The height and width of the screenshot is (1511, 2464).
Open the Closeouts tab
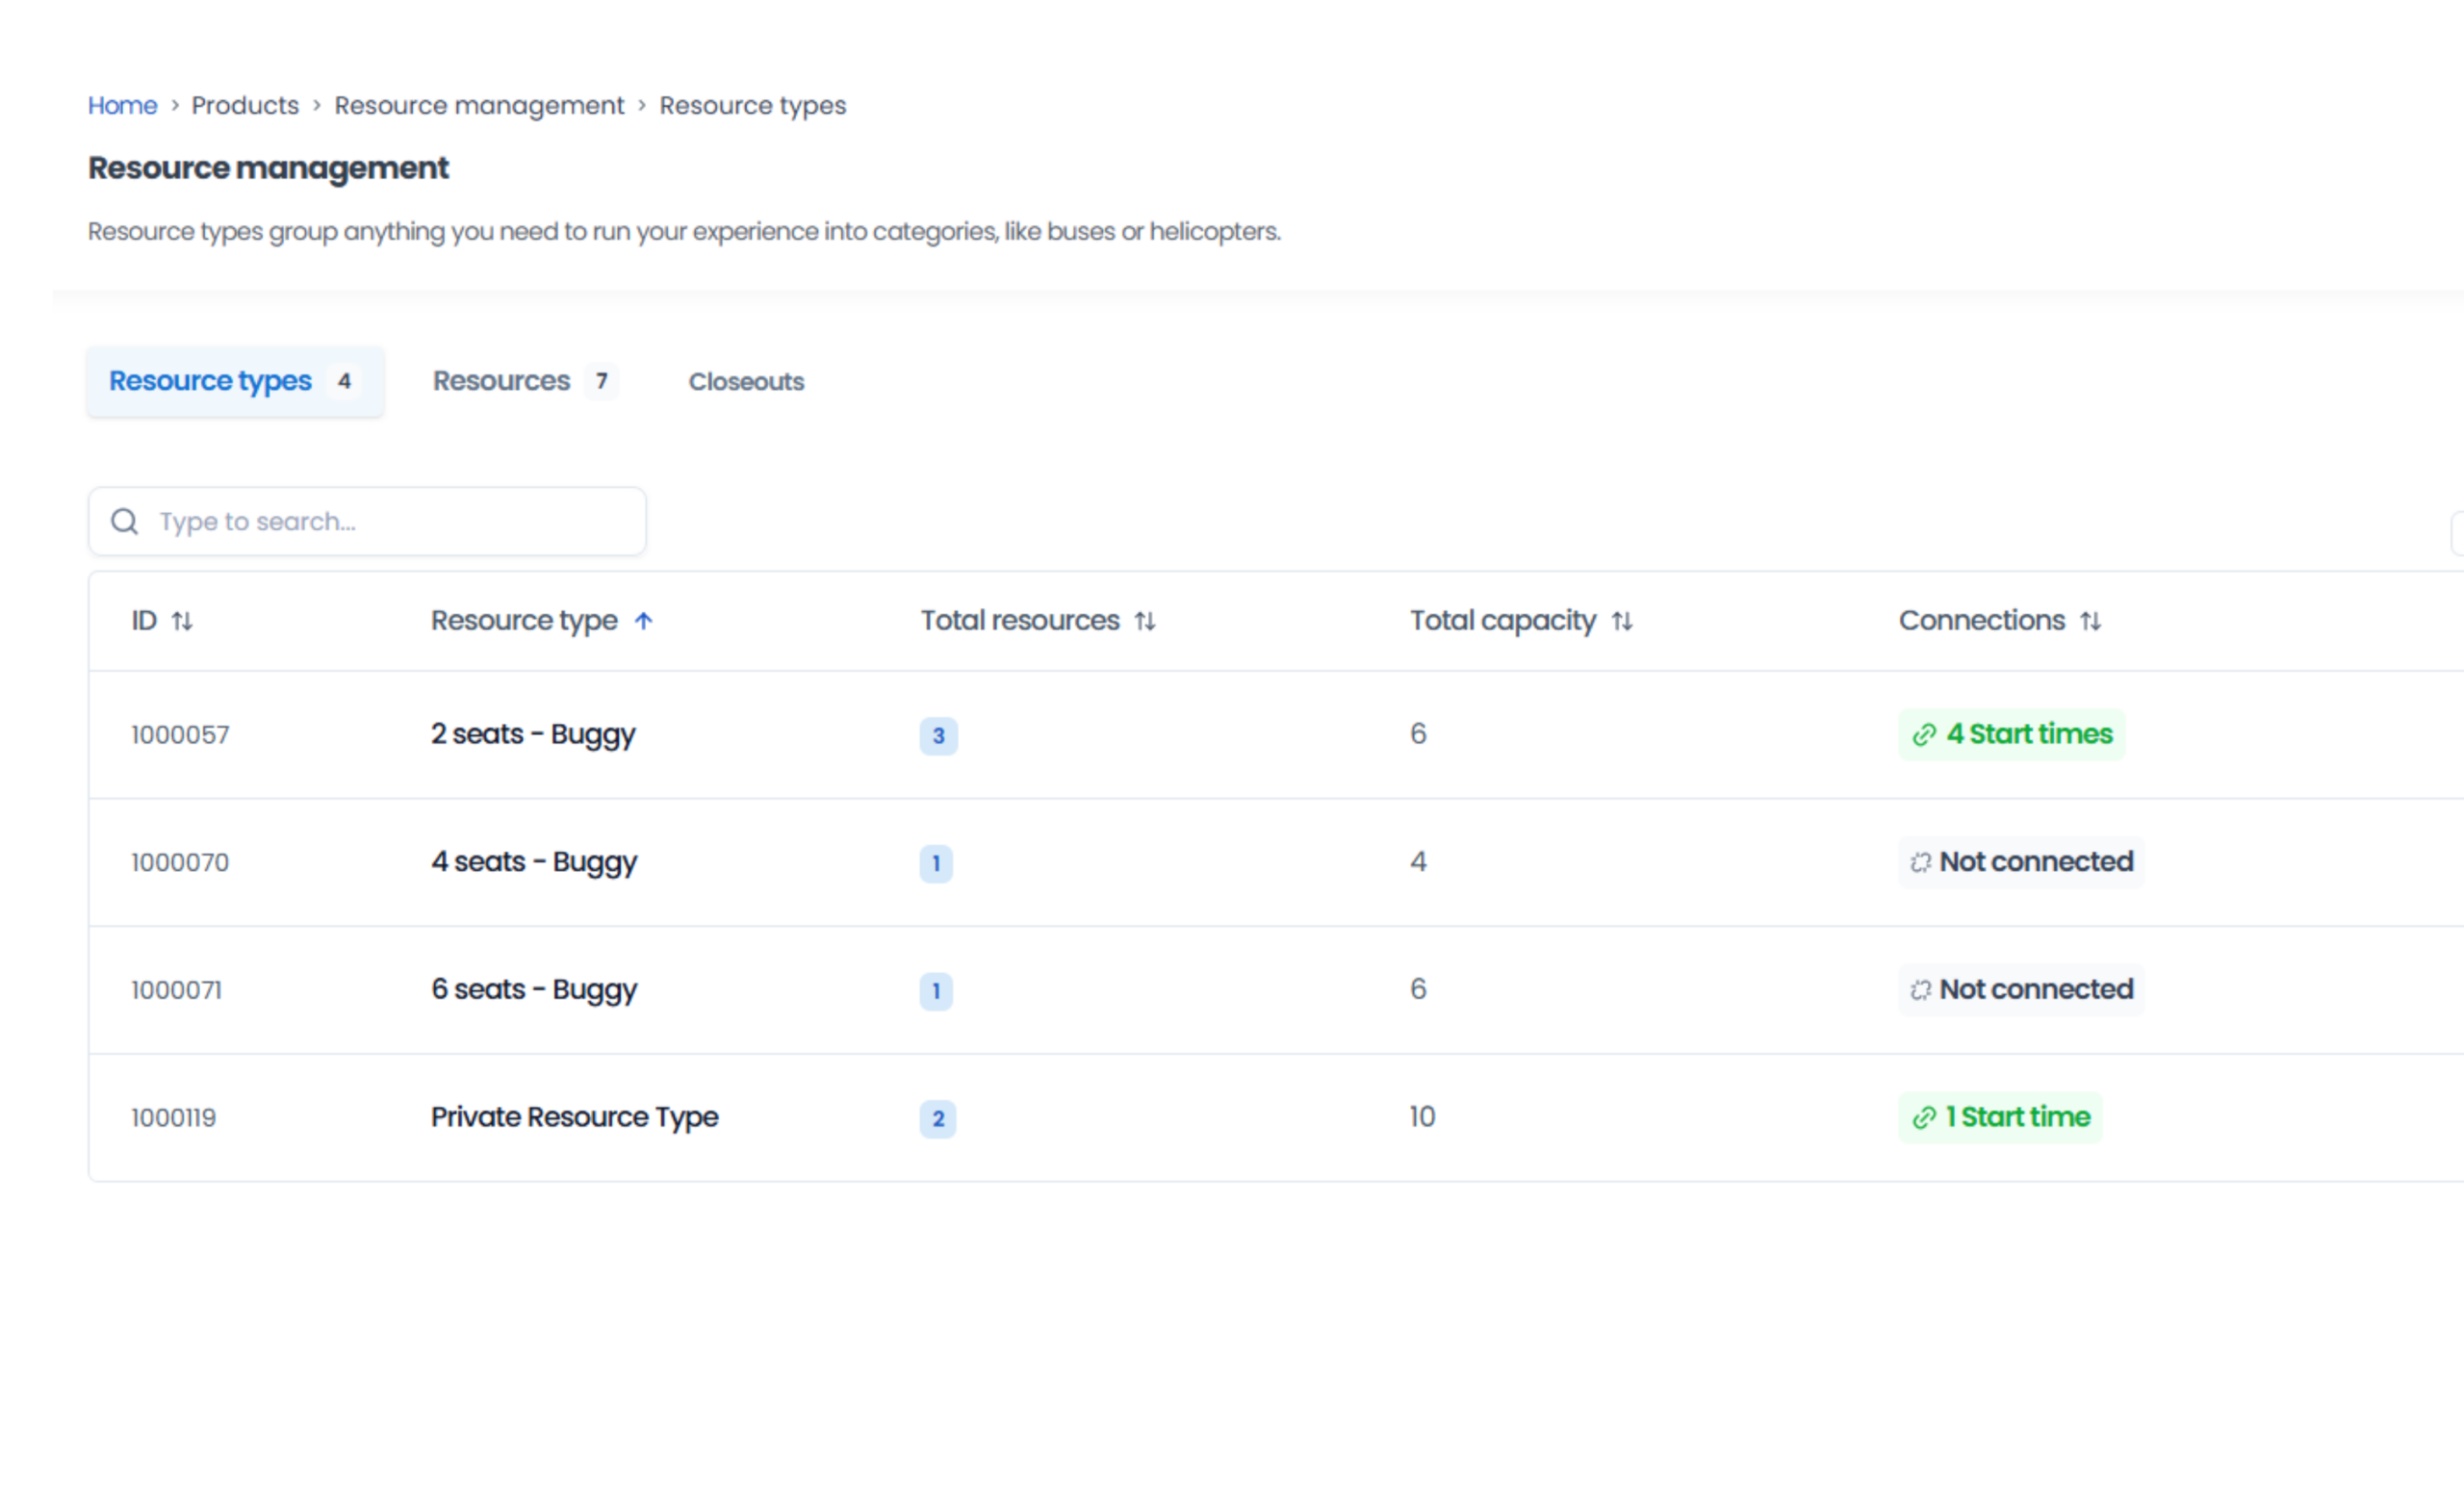click(746, 381)
